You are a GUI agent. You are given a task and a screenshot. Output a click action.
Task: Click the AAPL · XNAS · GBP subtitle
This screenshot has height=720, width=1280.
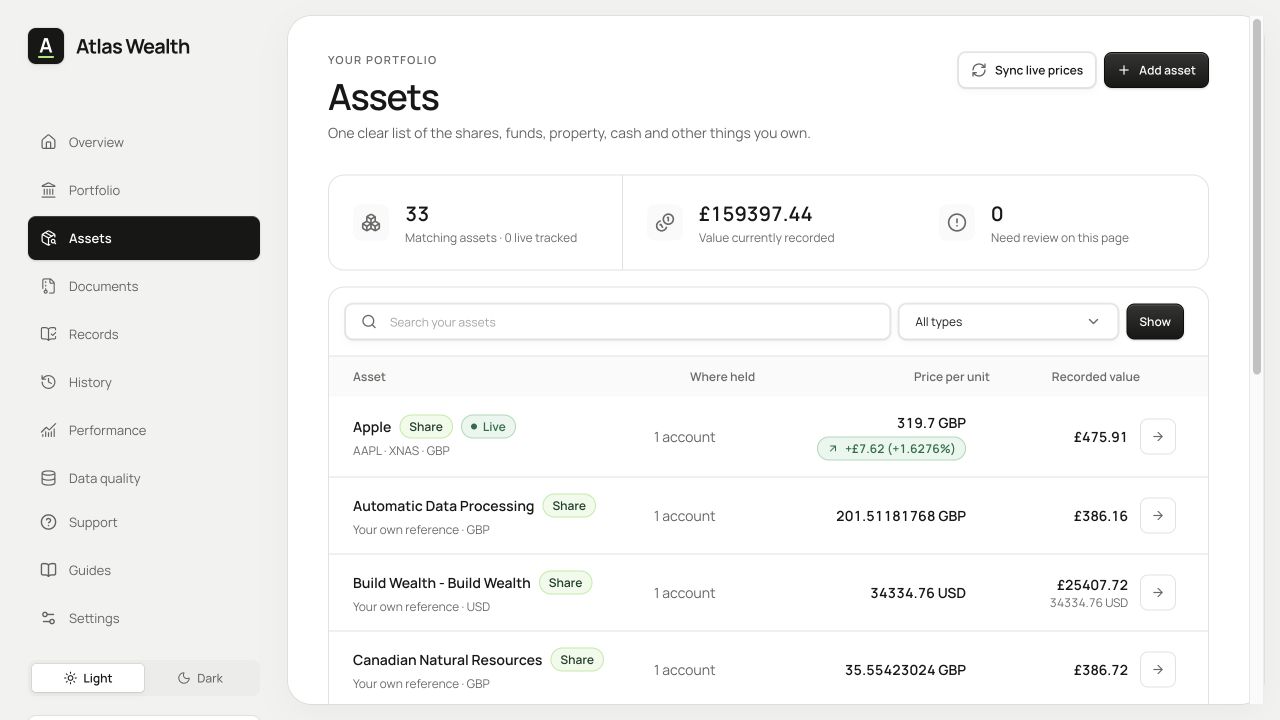tap(401, 451)
